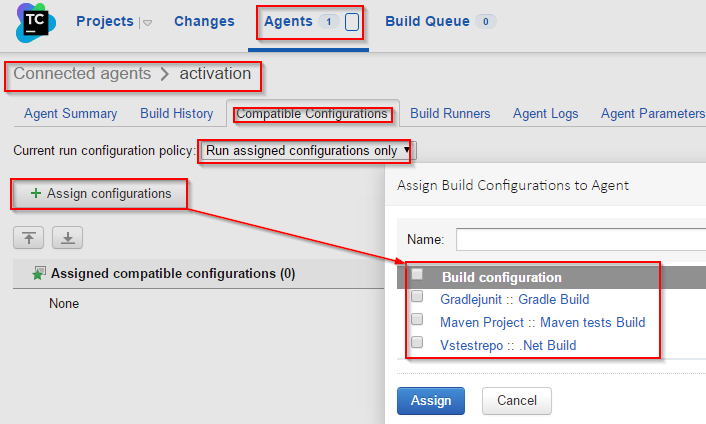Check the Maven tests Build checkbox

tap(417, 319)
